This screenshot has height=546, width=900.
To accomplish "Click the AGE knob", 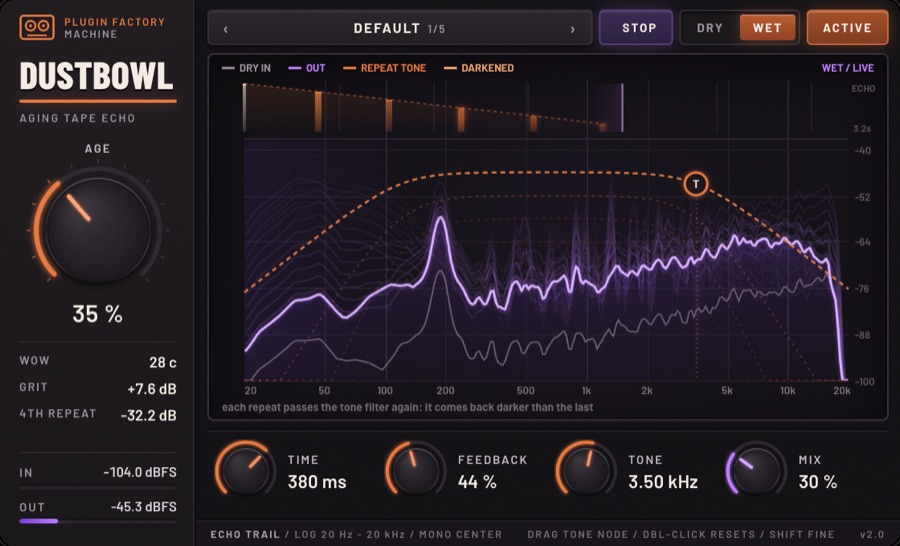I will 98,229.
